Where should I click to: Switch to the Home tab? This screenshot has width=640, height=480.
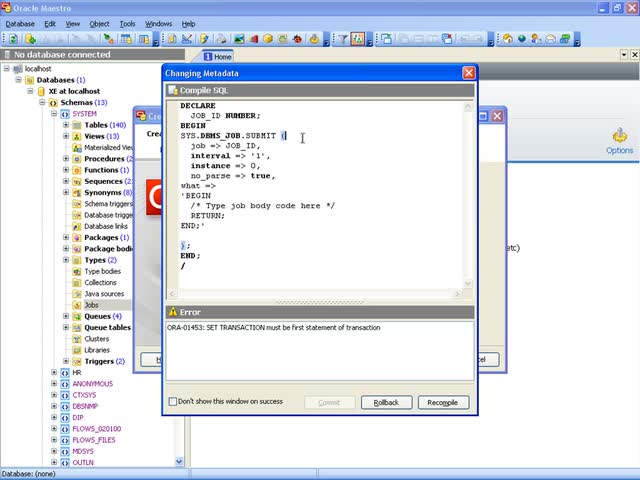tap(218, 56)
